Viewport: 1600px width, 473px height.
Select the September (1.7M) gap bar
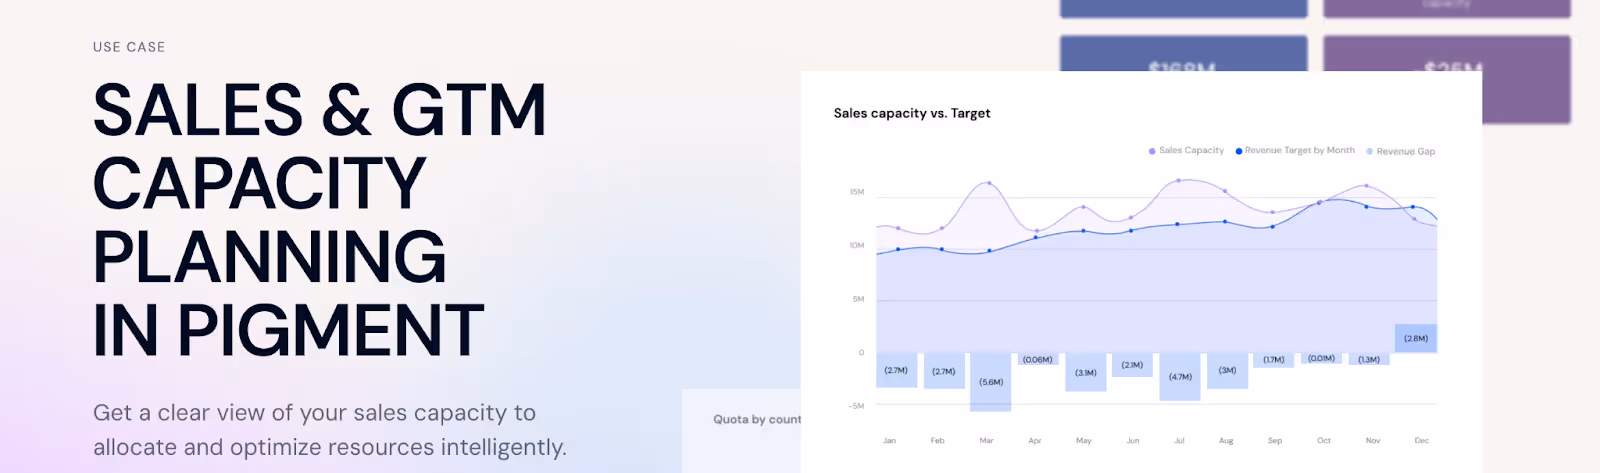click(1274, 360)
